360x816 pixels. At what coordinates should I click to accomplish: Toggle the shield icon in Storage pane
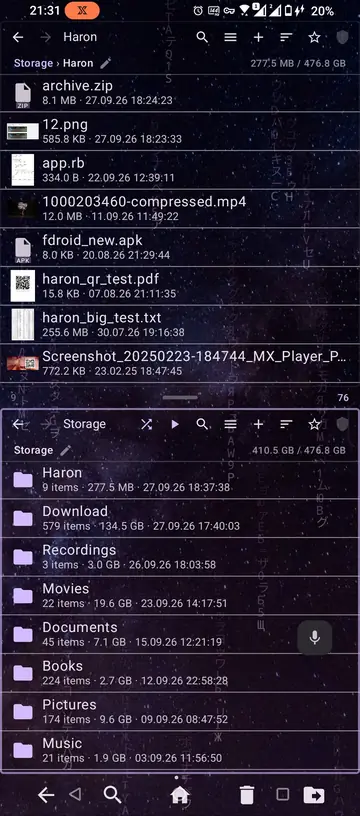coord(342,424)
